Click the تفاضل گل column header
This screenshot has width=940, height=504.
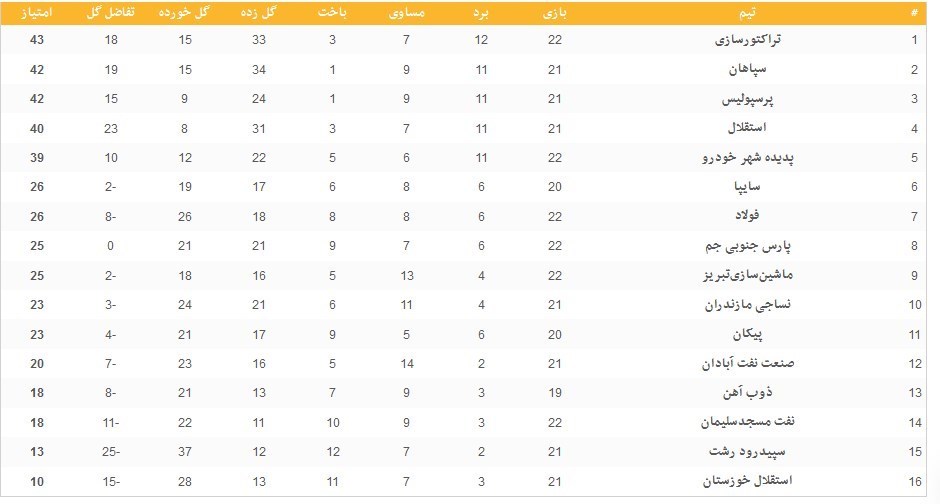[110, 13]
